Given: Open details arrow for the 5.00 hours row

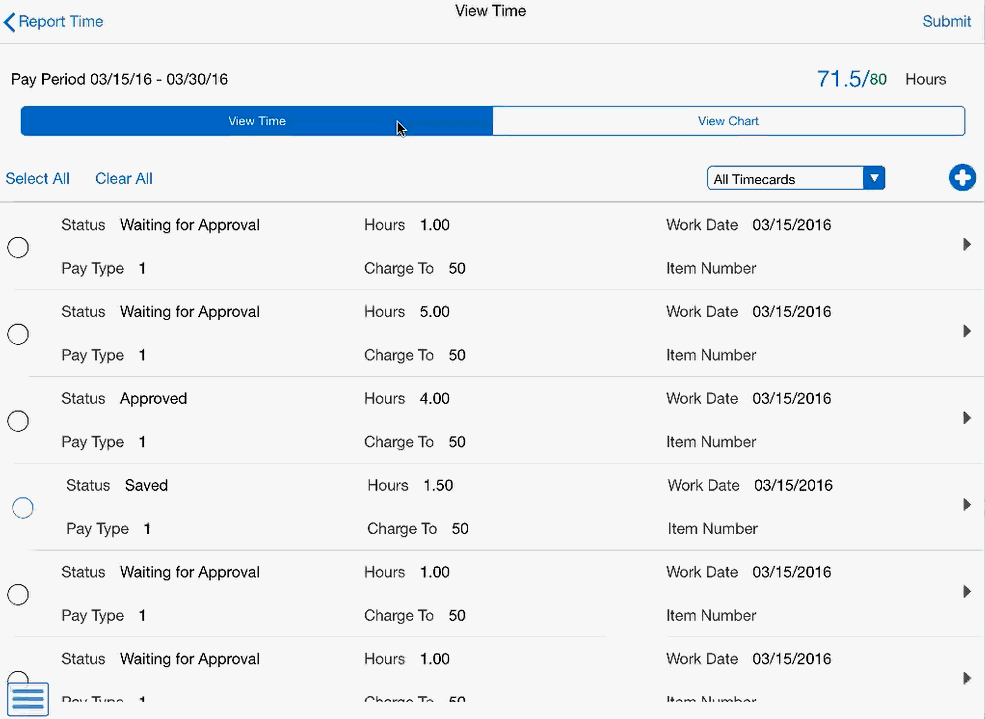Looking at the screenshot, I should (966, 331).
